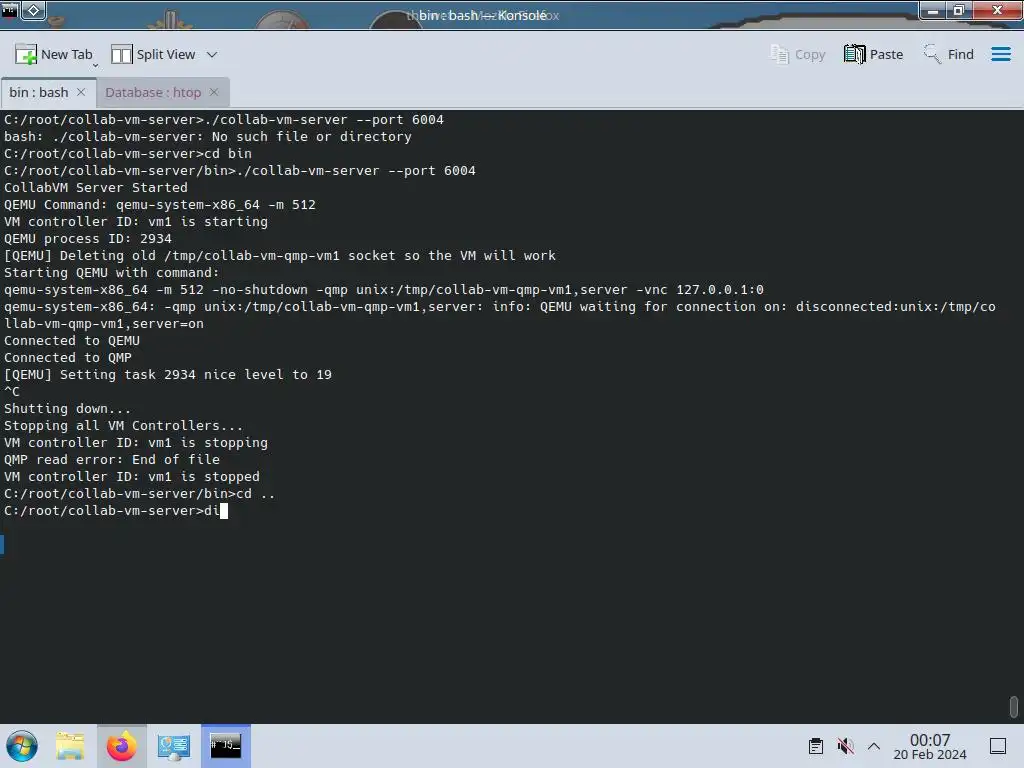This screenshot has width=1024, height=768.
Task: Click the Split View button
Action: coord(153,55)
